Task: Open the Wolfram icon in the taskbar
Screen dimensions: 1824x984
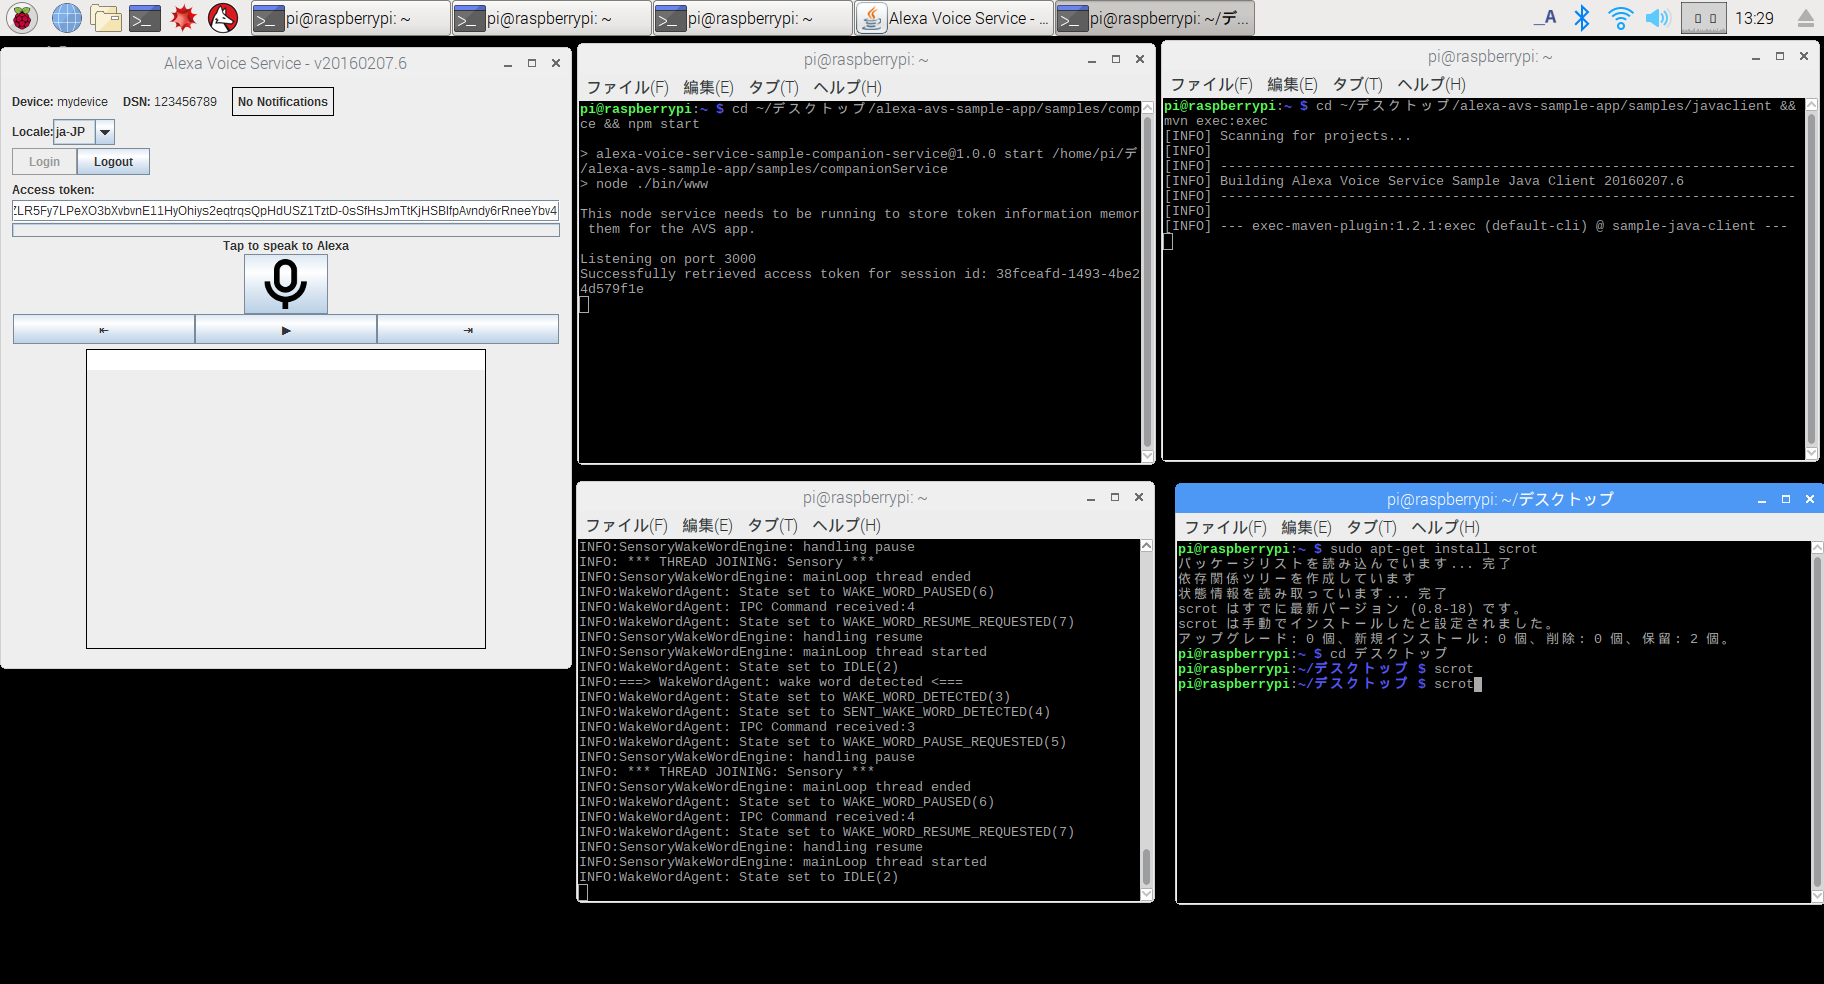Action: (x=223, y=18)
